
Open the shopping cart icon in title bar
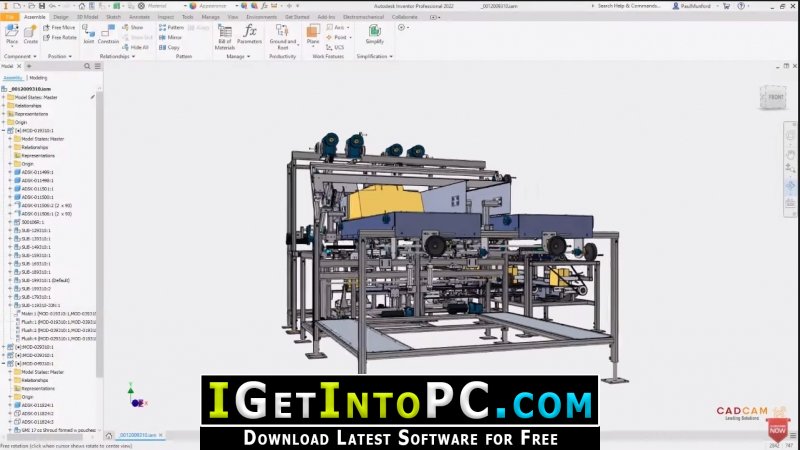[727, 6]
